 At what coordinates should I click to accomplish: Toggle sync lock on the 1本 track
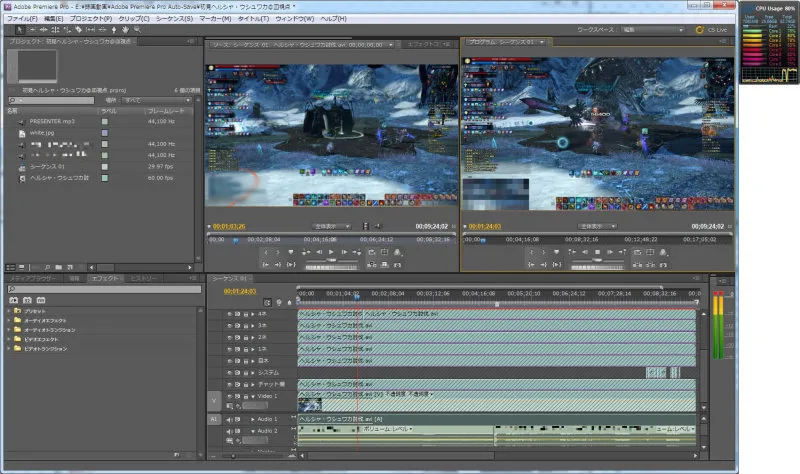tap(238, 349)
